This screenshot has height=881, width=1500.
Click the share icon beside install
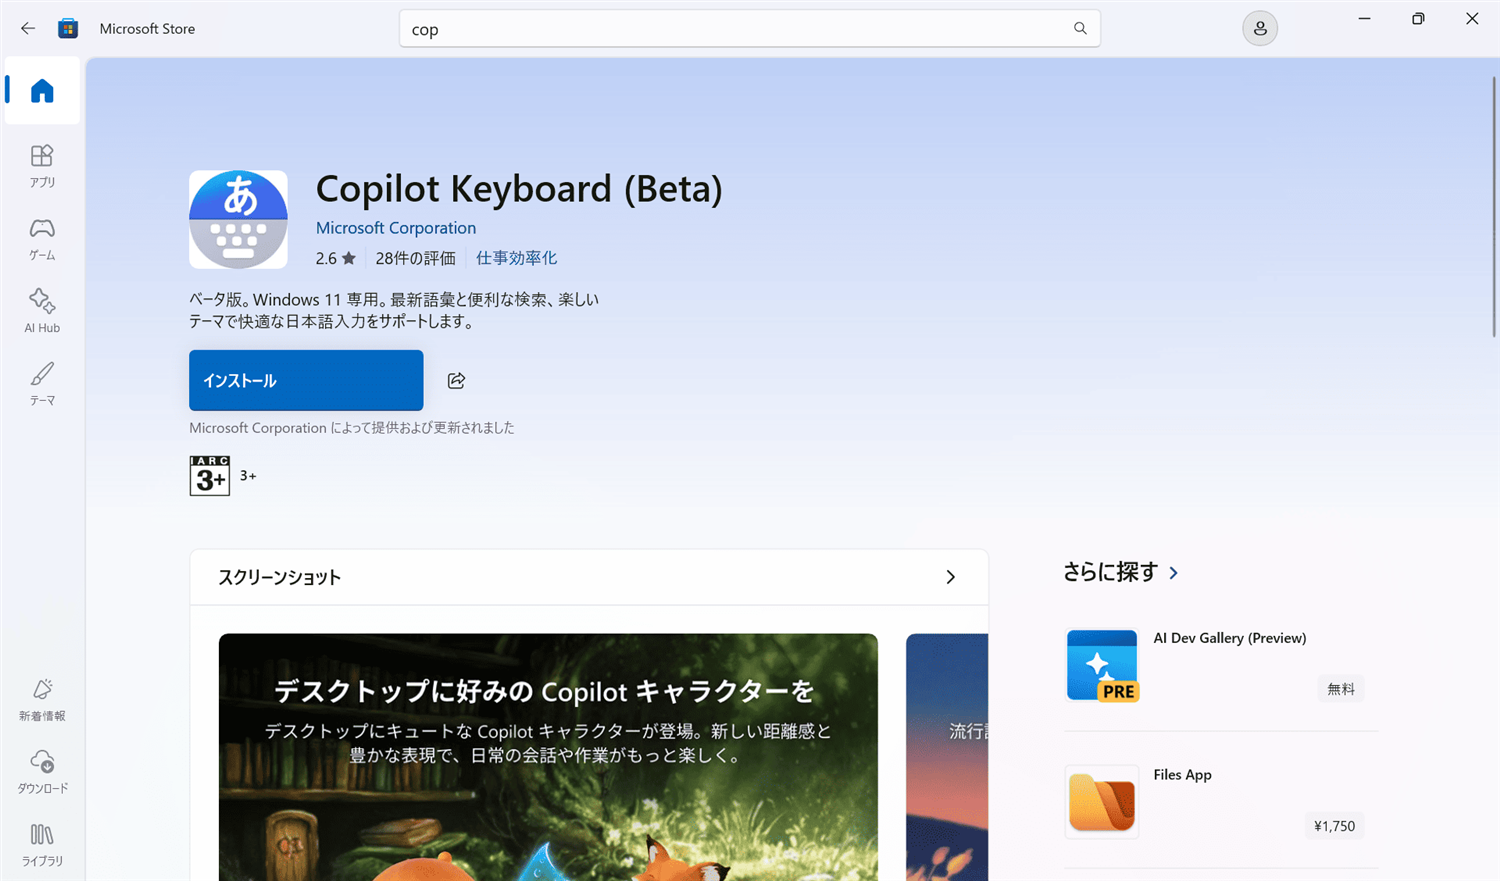pyautogui.click(x=456, y=380)
